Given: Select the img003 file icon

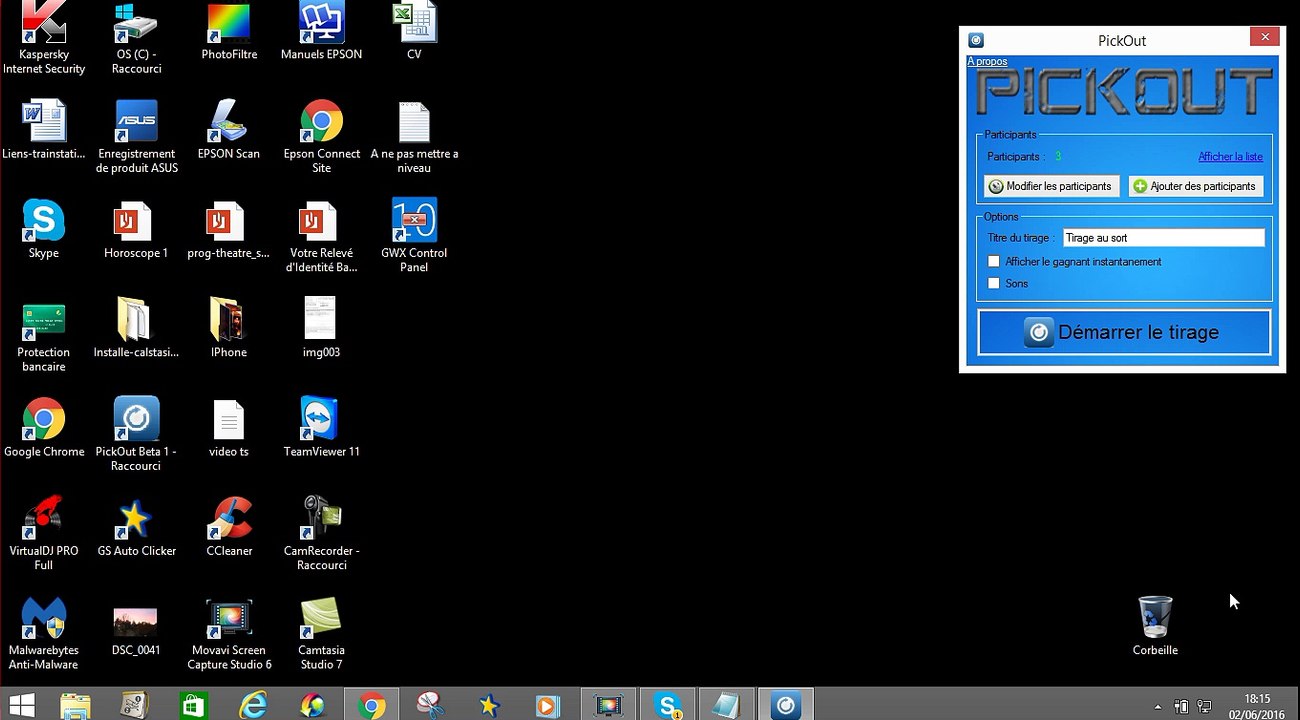Looking at the screenshot, I should pyautogui.click(x=321, y=328).
